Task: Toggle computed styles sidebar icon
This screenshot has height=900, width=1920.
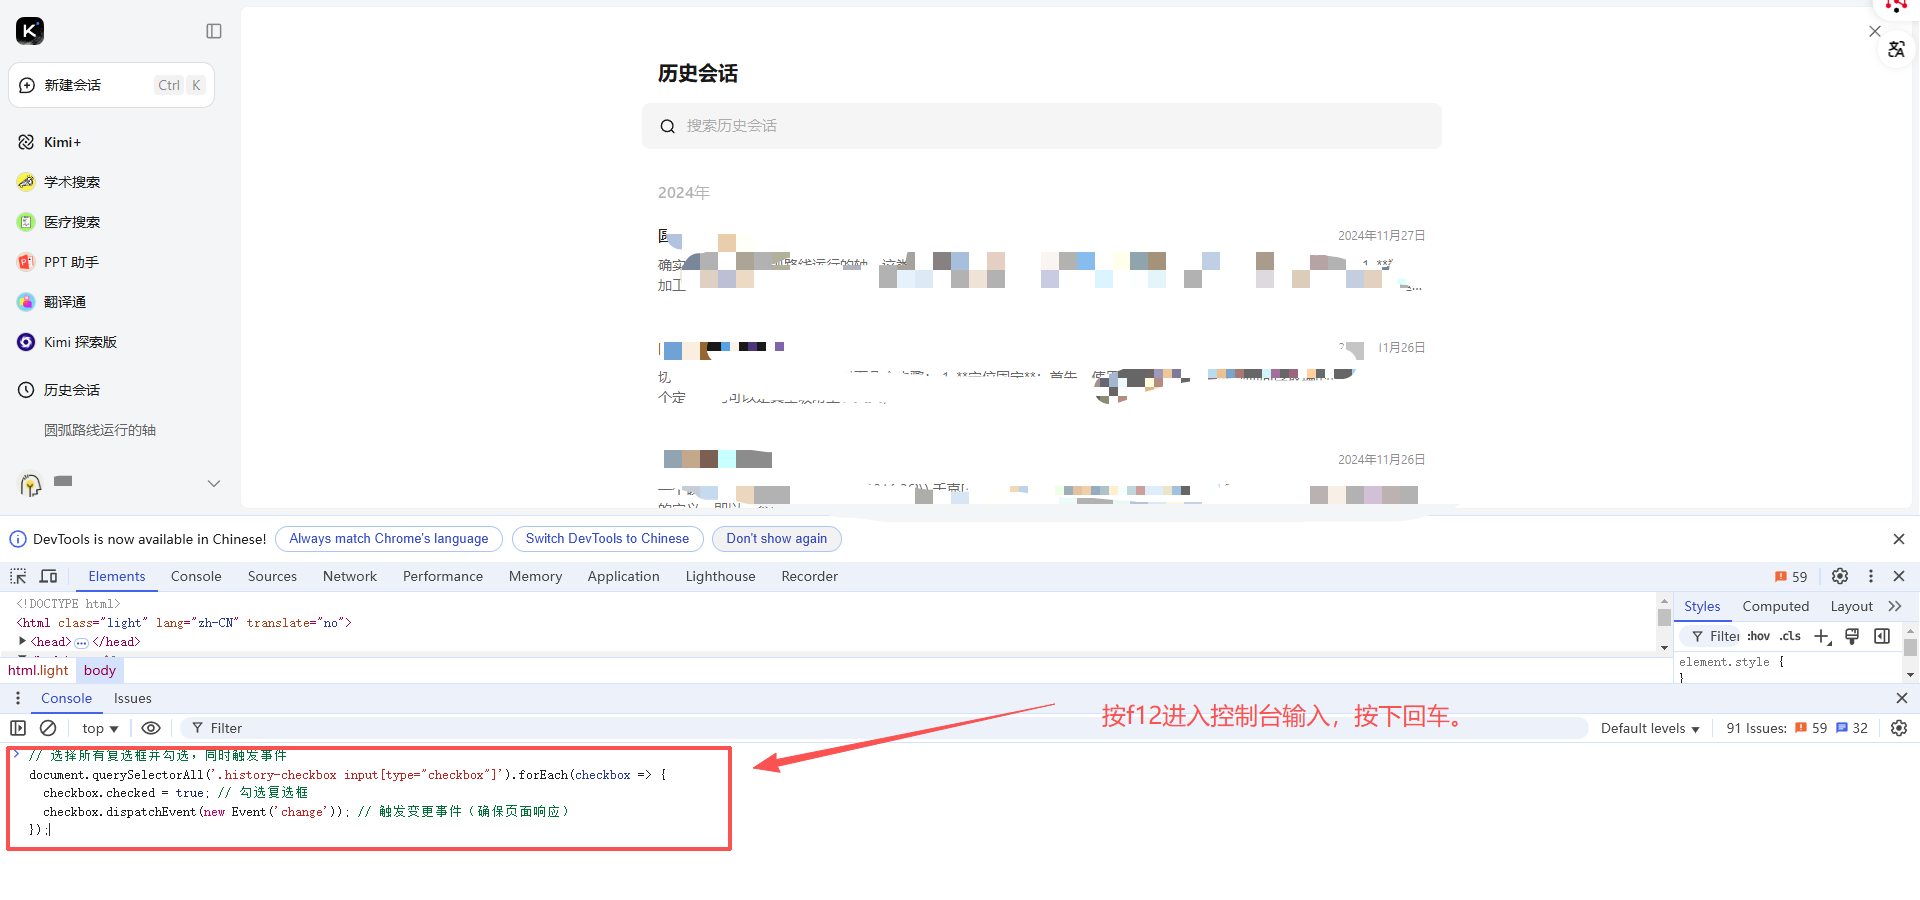Action: point(1882,637)
